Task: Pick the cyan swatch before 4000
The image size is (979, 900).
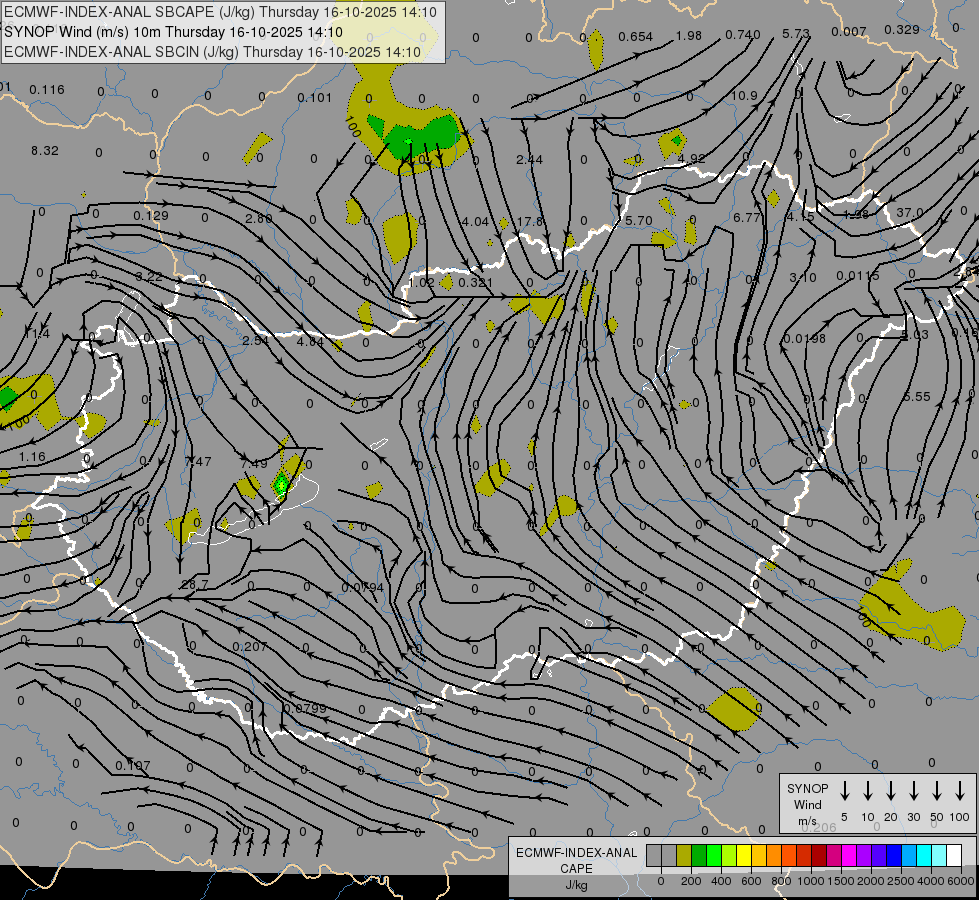Action: click(x=923, y=855)
